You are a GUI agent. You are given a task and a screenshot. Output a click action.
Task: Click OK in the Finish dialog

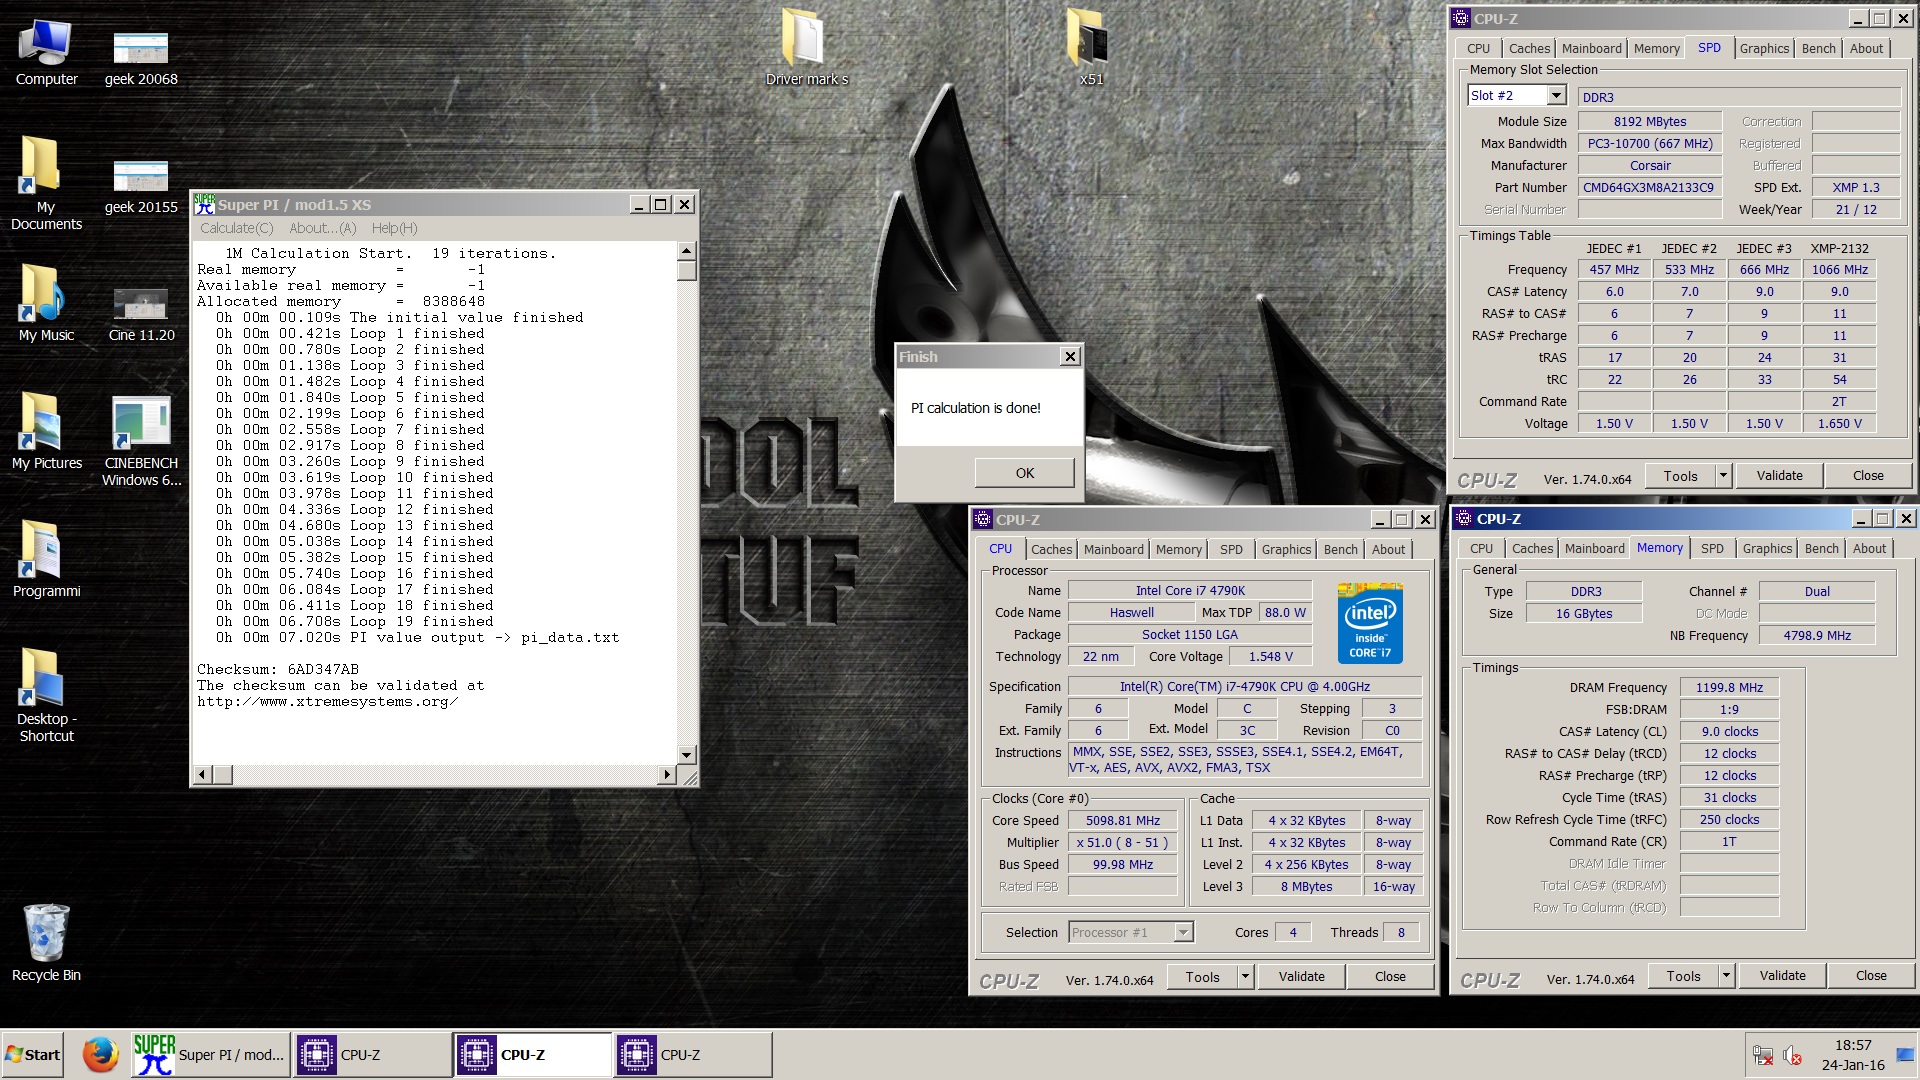click(x=1025, y=473)
